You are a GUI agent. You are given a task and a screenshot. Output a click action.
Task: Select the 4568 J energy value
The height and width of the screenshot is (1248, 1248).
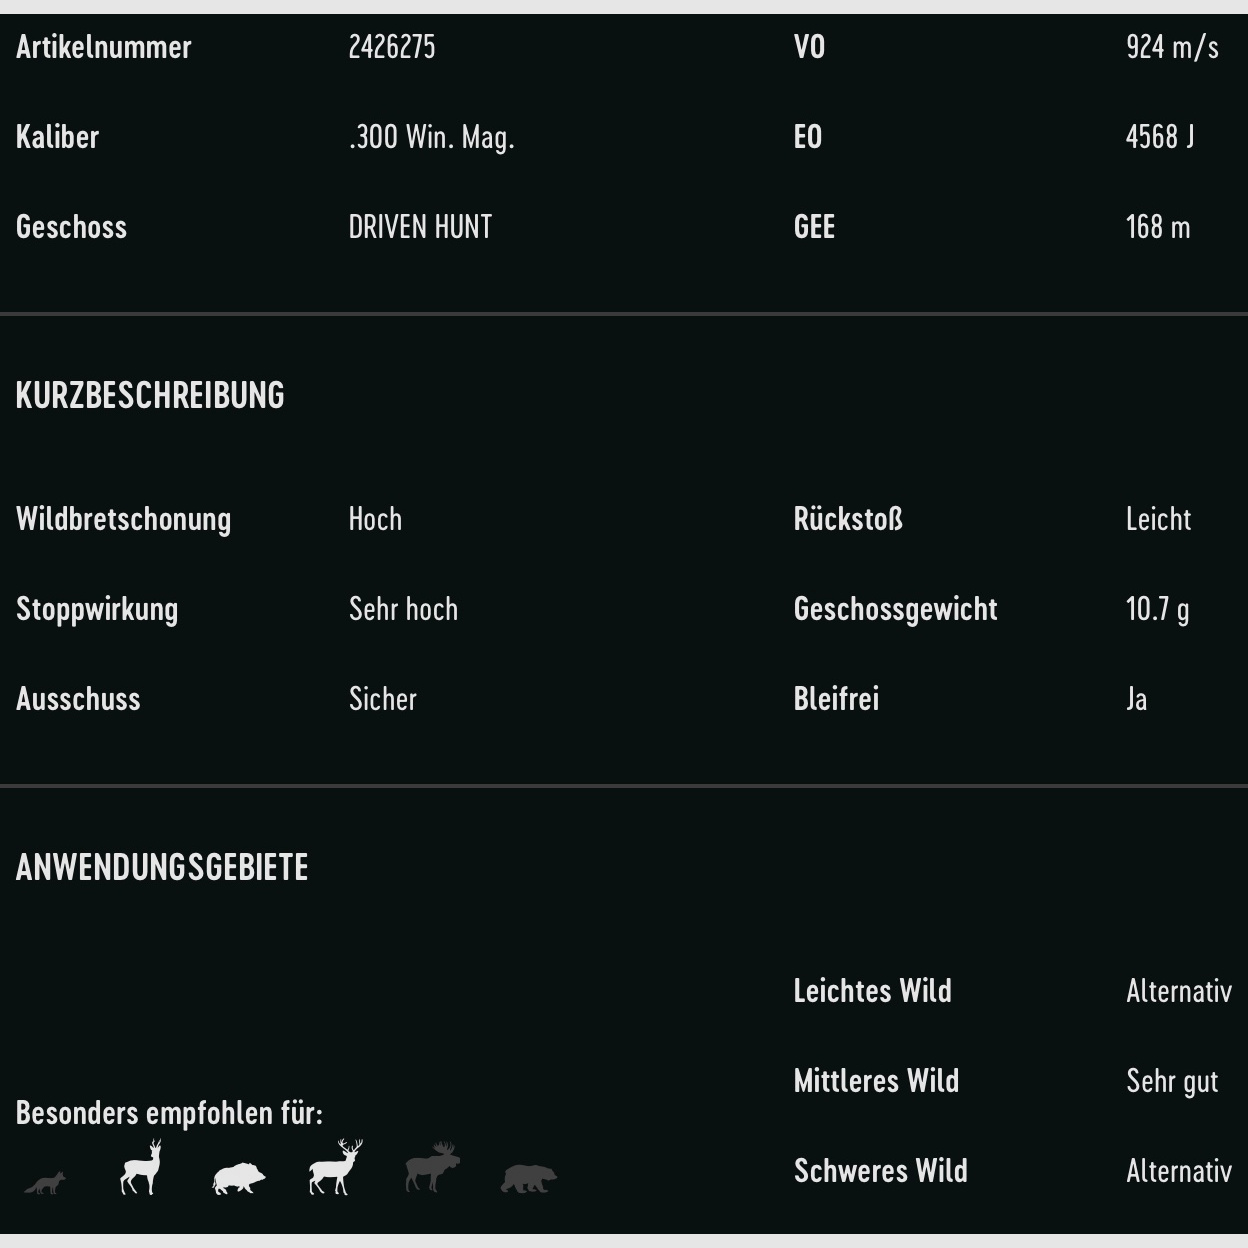1160,137
